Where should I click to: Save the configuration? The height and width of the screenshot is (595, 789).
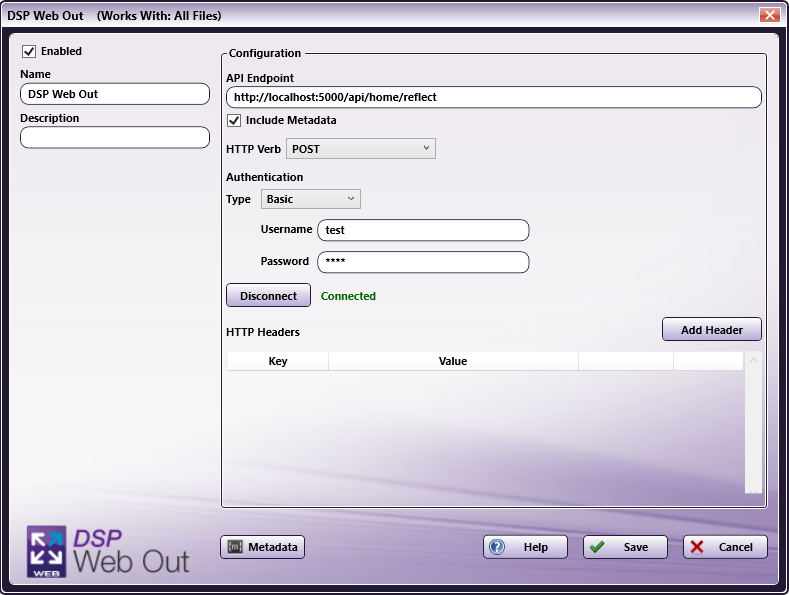click(x=625, y=547)
